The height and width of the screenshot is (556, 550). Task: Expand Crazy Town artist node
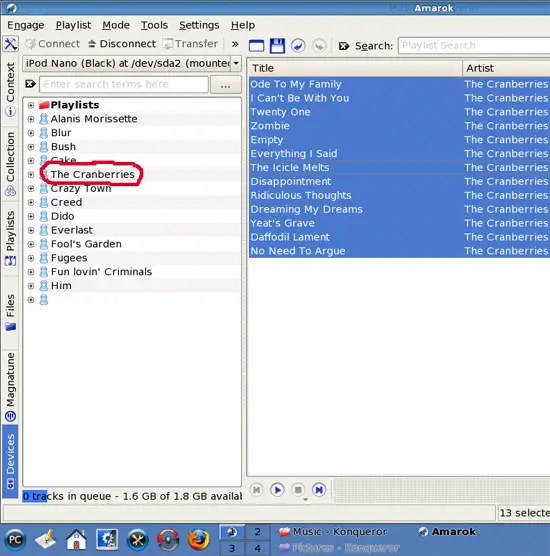[31, 188]
